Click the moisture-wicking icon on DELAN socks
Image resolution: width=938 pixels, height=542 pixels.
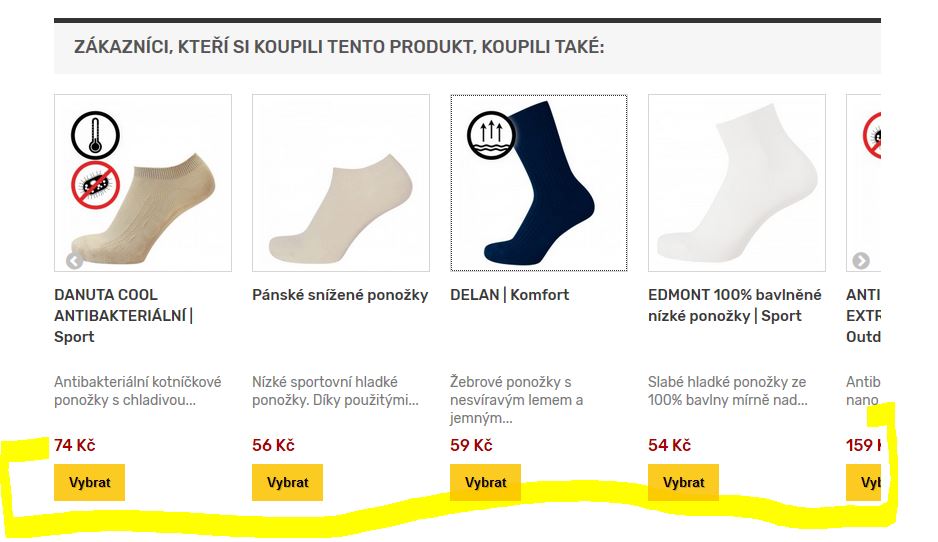[490, 134]
